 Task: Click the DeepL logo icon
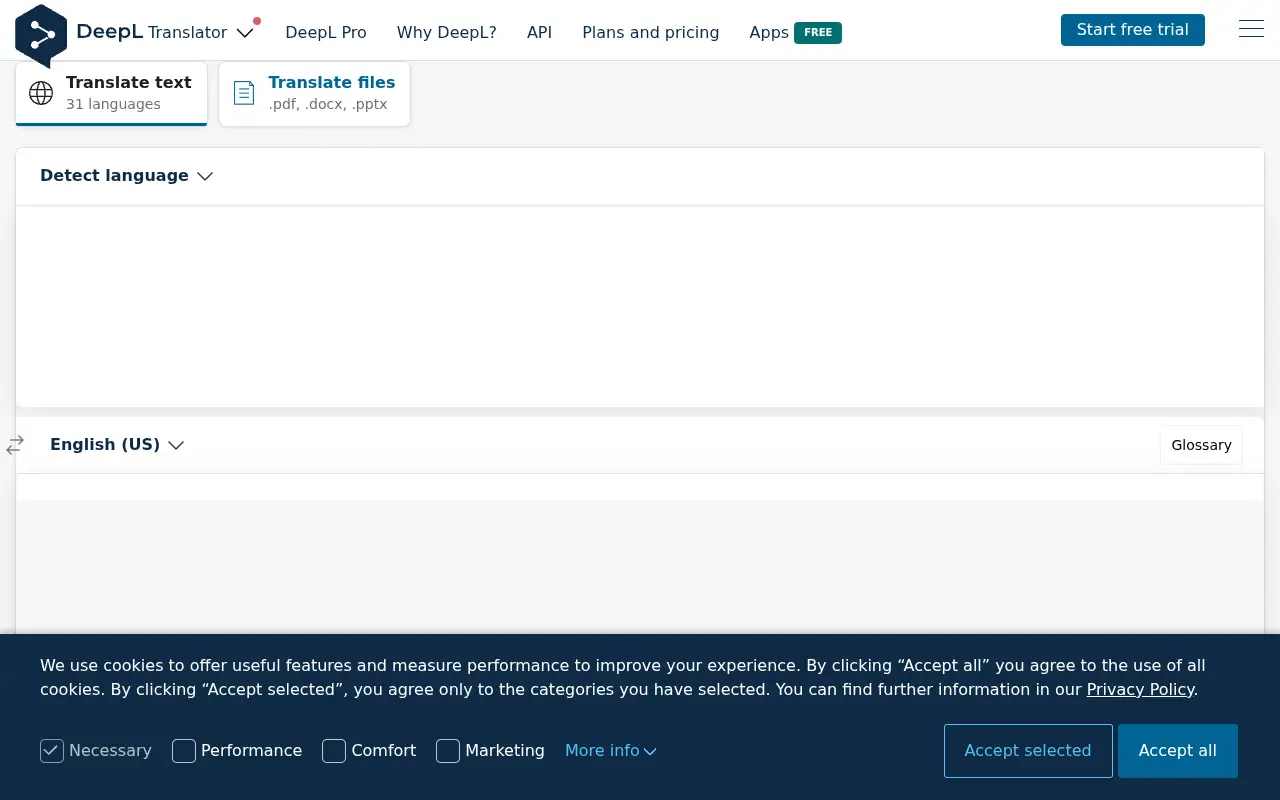41,34
